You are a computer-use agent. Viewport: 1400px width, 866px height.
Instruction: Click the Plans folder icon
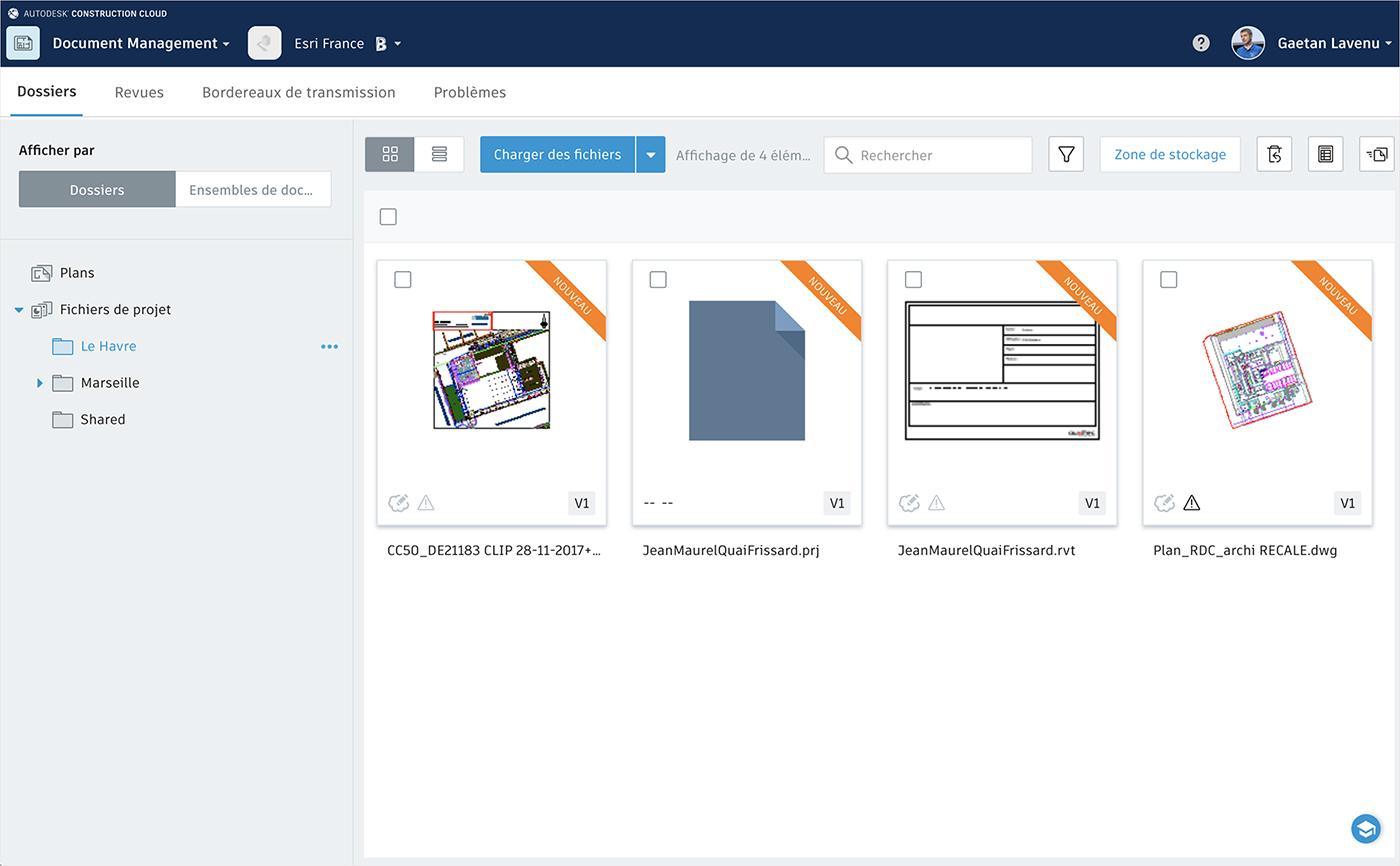[41, 273]
